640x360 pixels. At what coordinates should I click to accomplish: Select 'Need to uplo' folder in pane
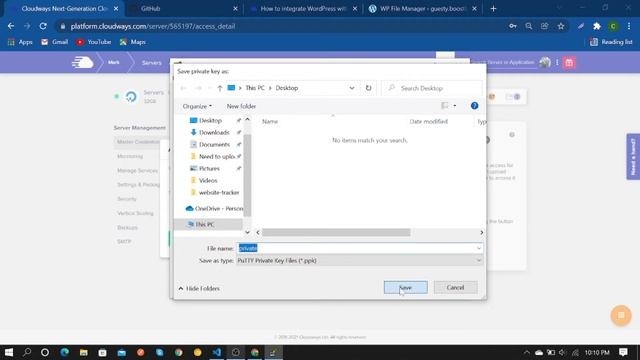[216, 156]
